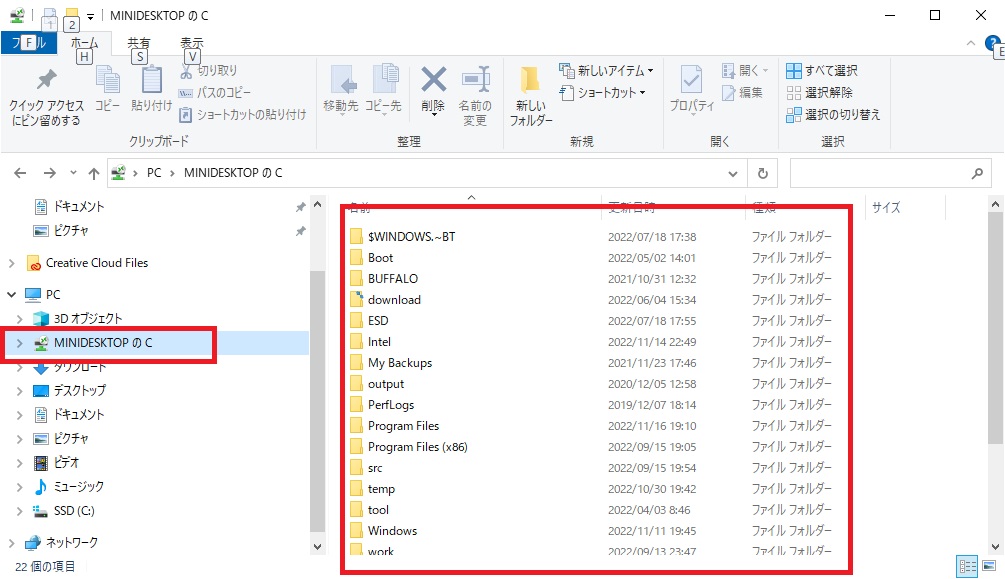Expand the 3D オブジェクト tree node
This screenshot has width=1005, height=579.
(19, 319)
